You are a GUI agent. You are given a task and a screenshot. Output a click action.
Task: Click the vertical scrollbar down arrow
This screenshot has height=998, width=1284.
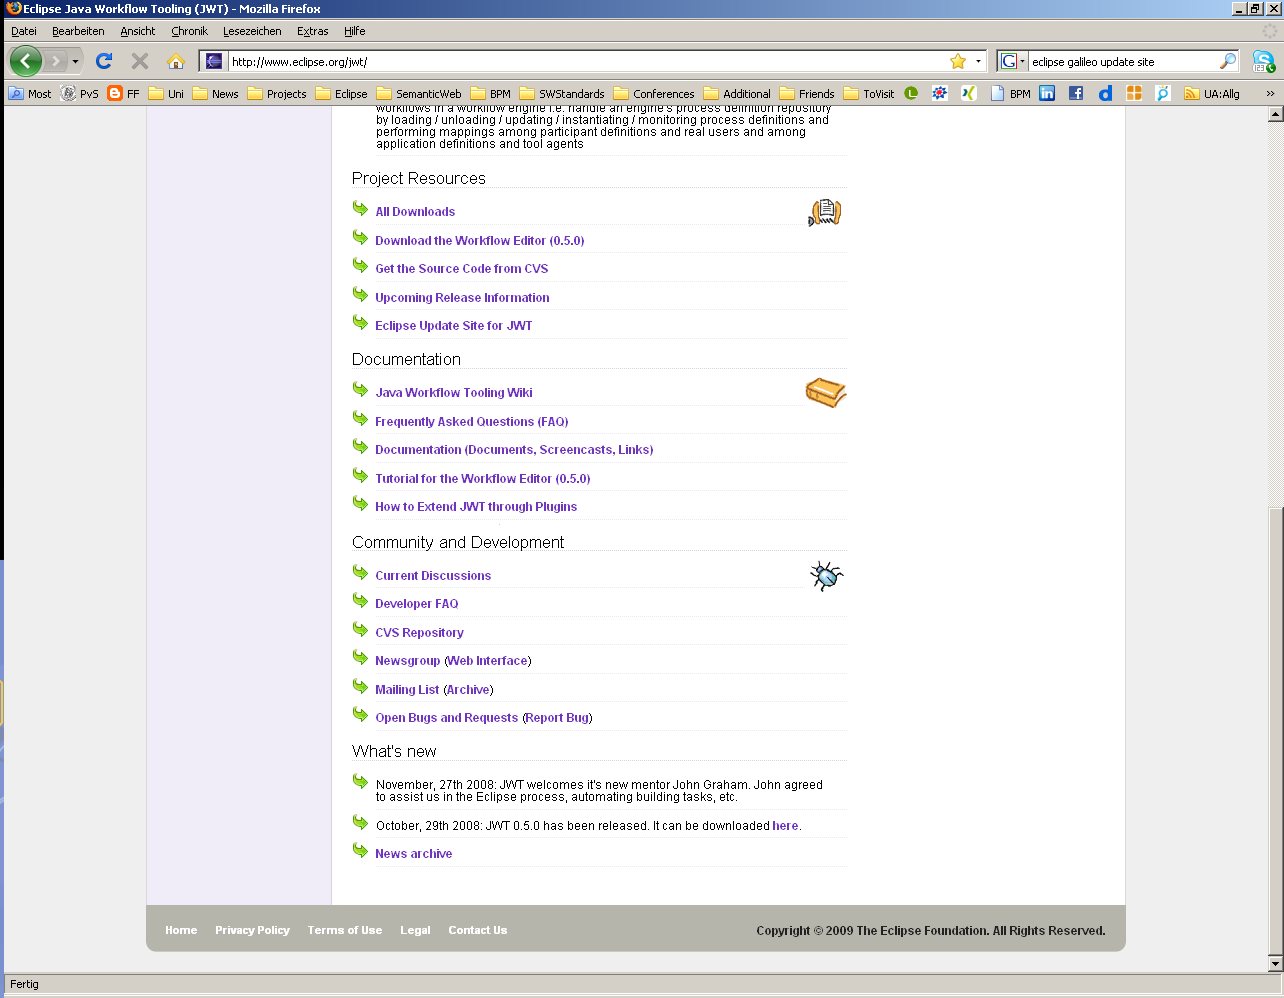1275,964
